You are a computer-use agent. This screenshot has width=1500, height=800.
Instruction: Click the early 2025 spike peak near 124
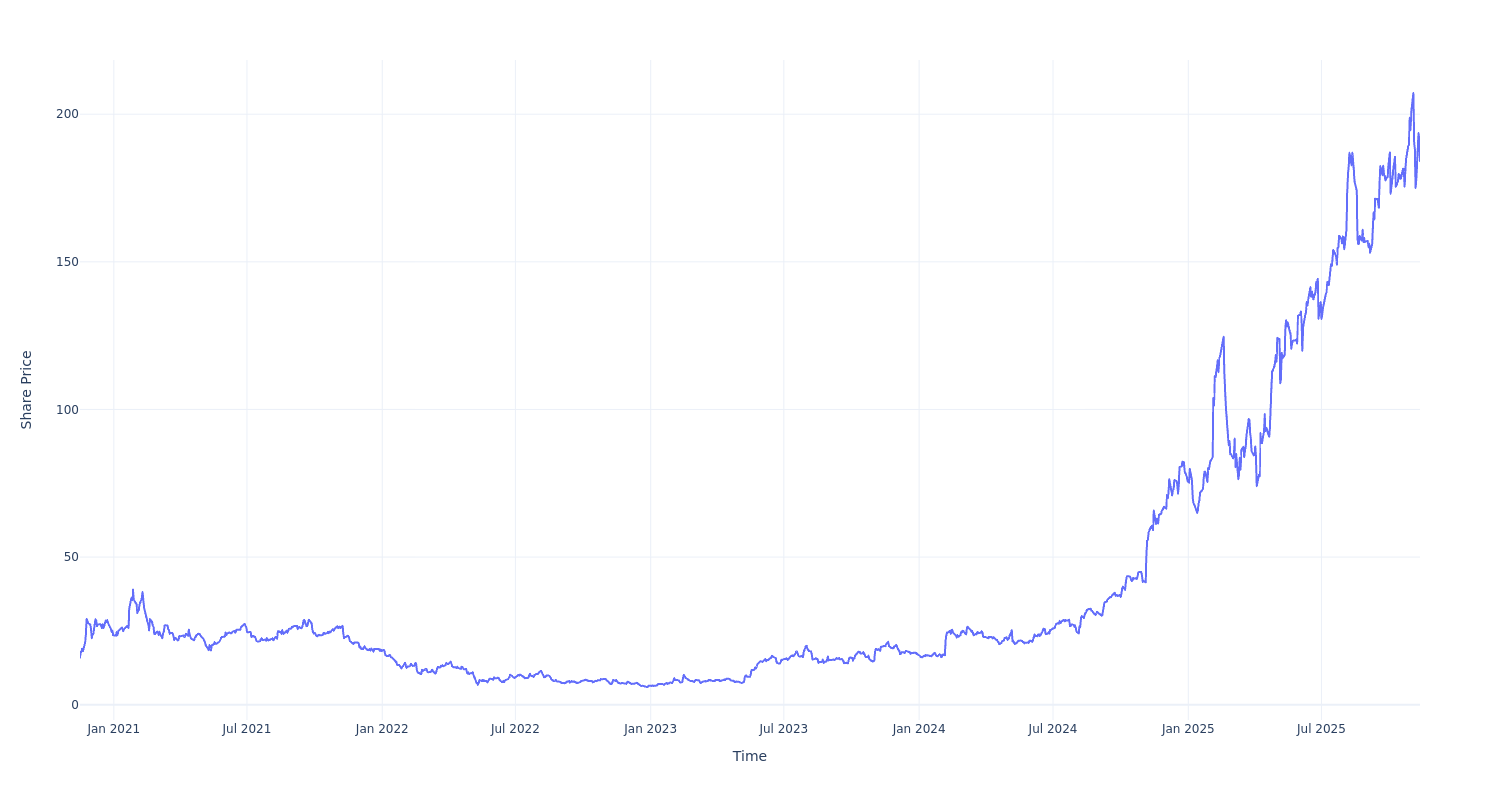1223,338
